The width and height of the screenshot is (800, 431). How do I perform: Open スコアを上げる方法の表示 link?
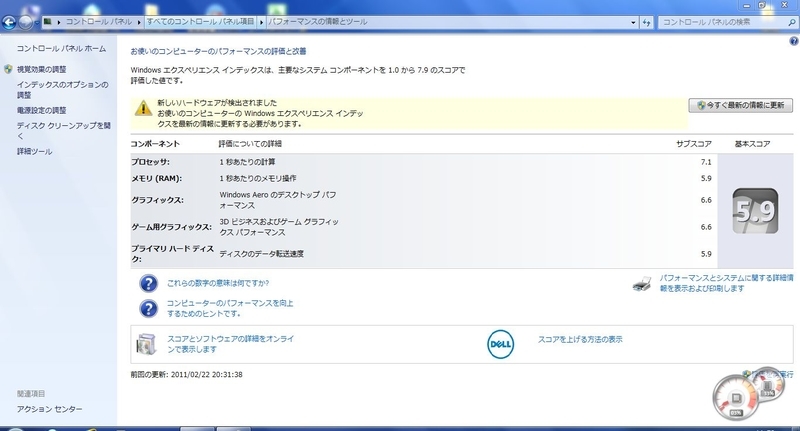(580, 339)
